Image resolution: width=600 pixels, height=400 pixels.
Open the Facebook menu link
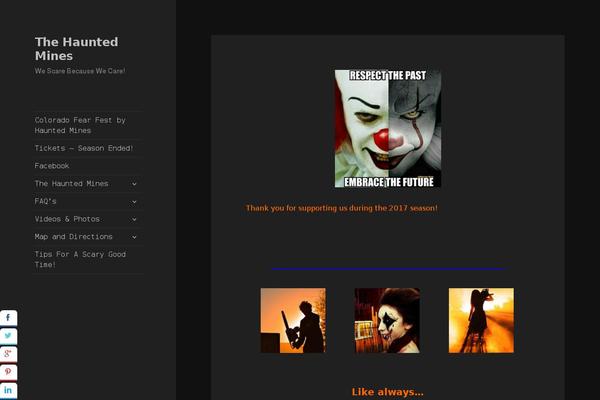[52, 166]
